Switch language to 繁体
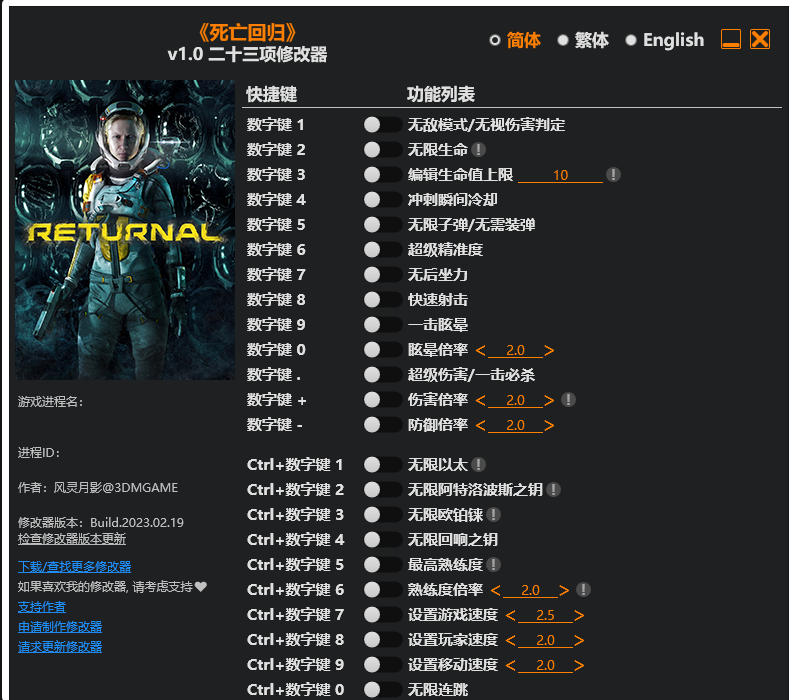This screenshot has width=795, height=700. click(x=583, y=40)
